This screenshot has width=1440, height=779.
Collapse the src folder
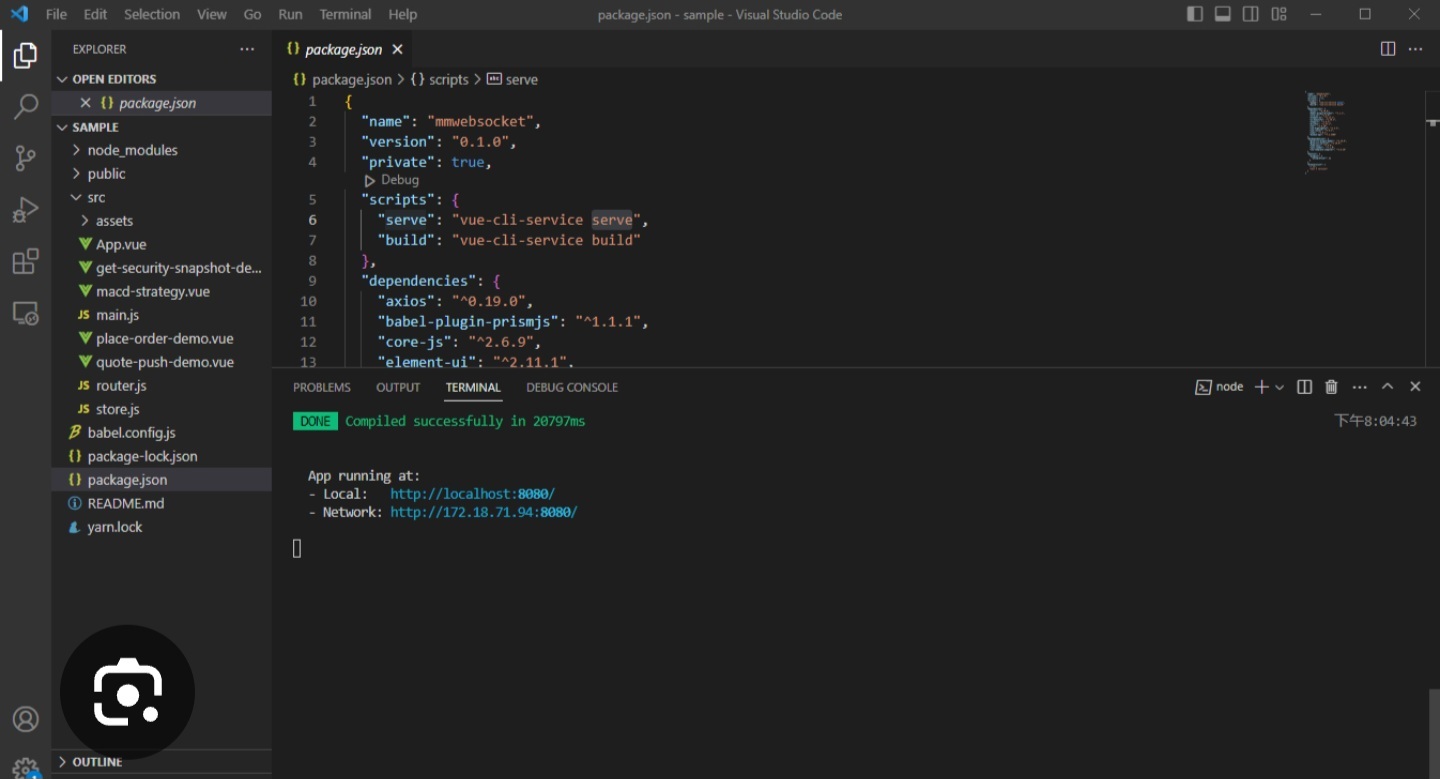[161, 197]
